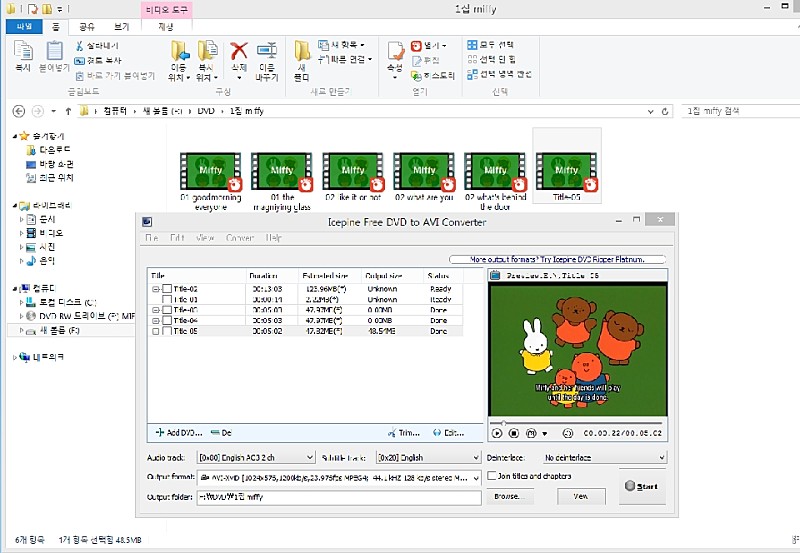Stop the preview playback in converter
This screenshot has height=553, width=800.
pos(514,433)
